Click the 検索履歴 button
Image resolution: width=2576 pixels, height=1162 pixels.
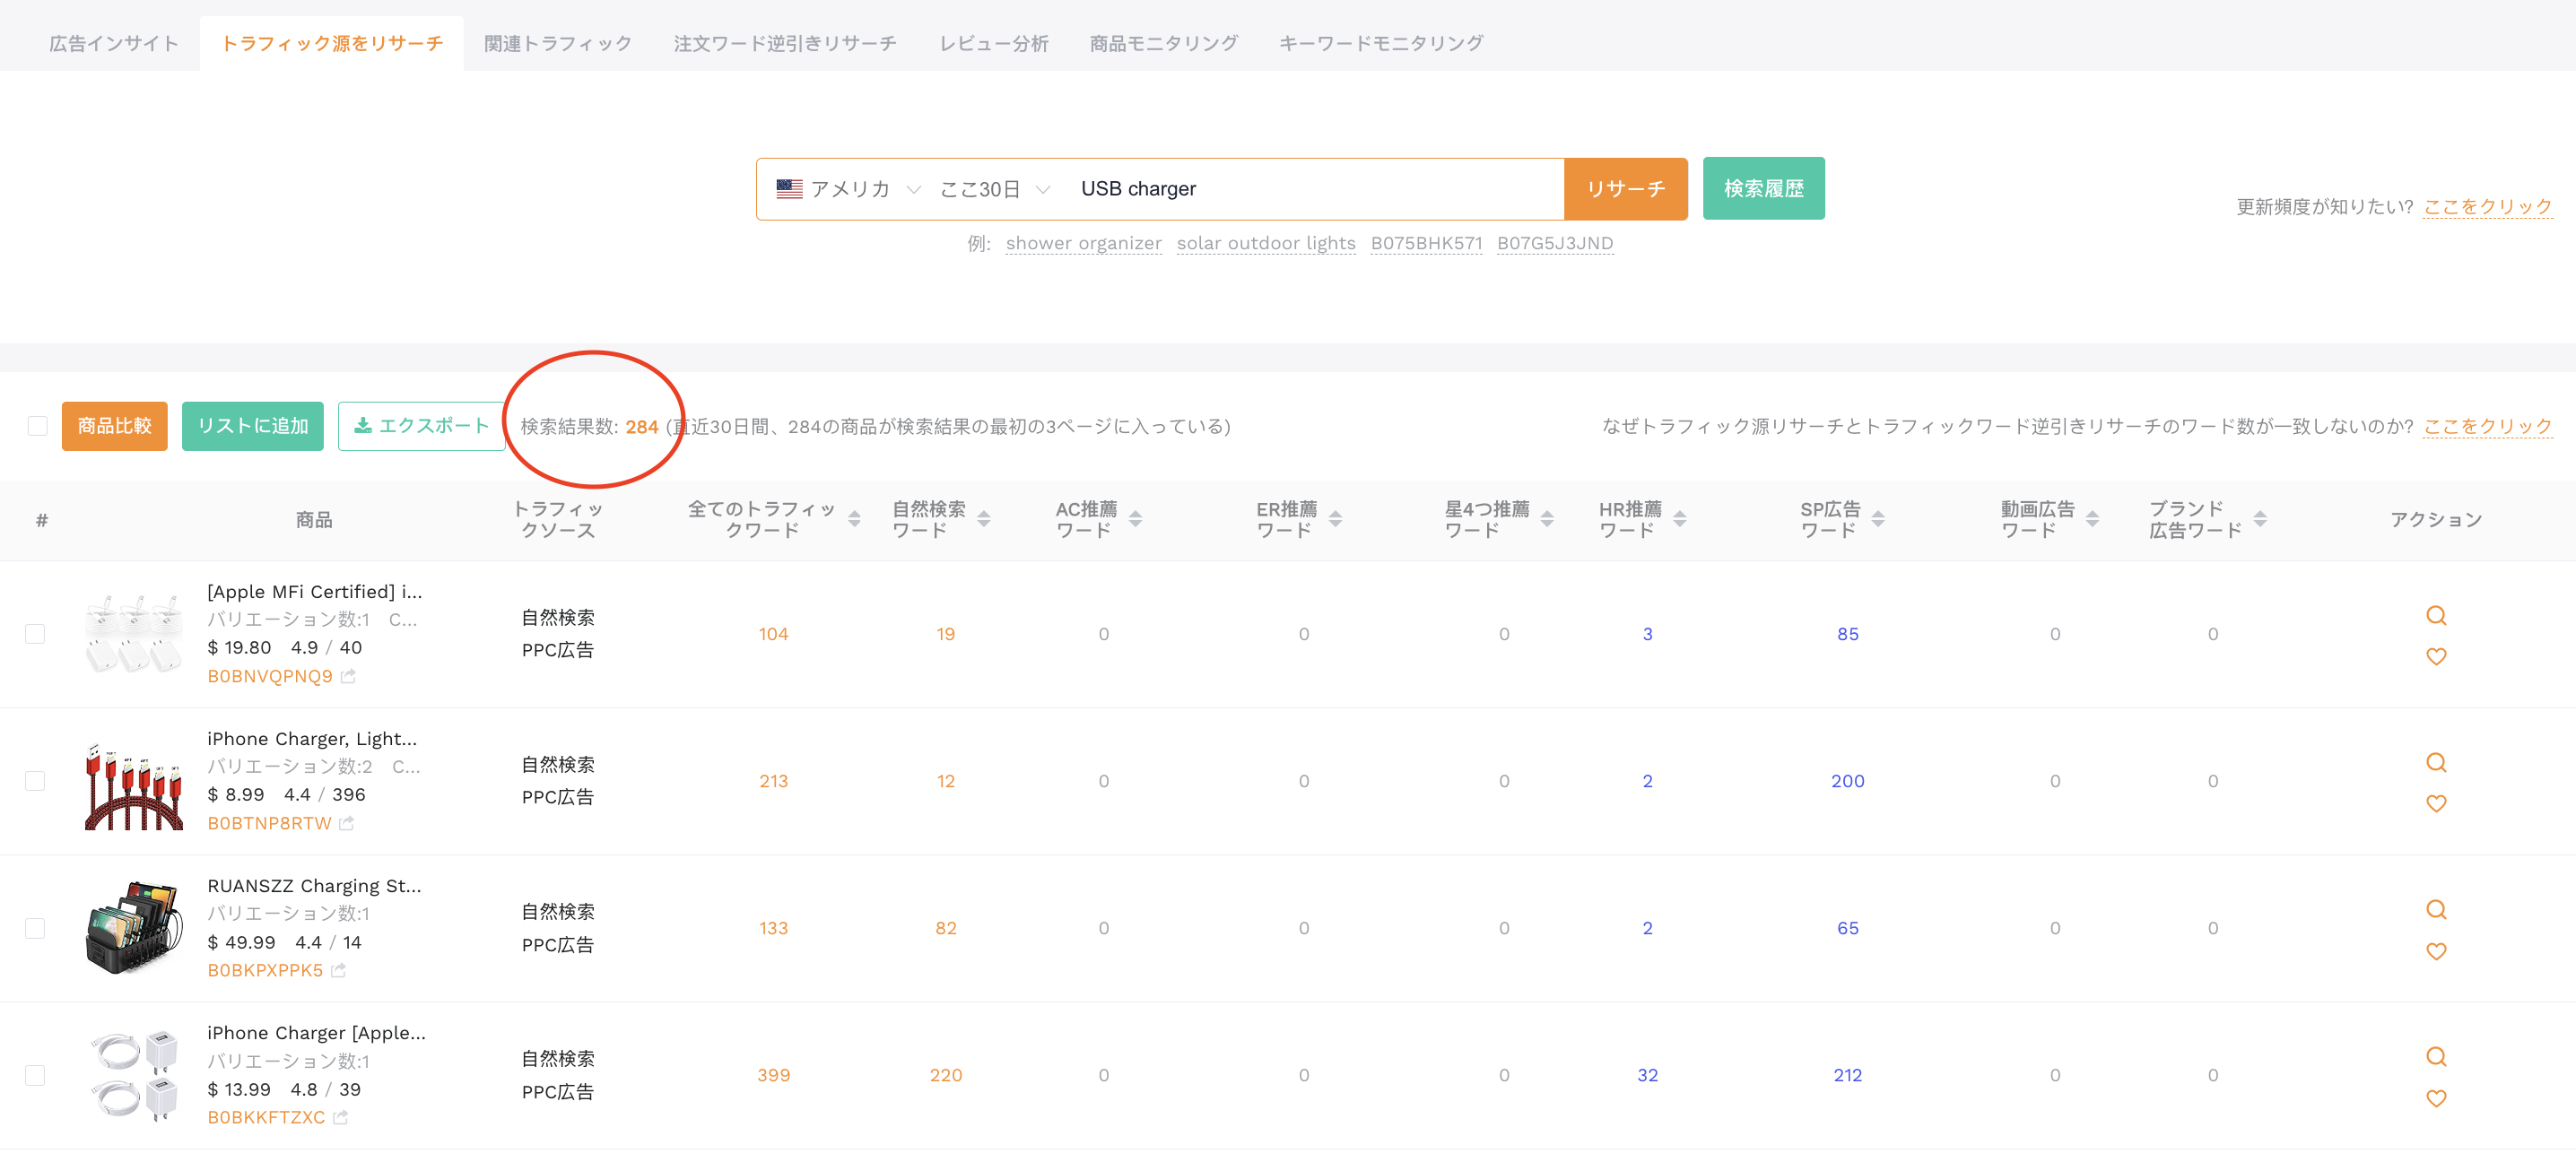click(1763, 189)
